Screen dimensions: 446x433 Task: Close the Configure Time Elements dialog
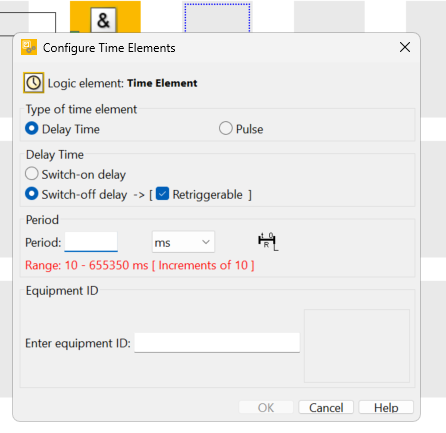(x=405, y=47)
